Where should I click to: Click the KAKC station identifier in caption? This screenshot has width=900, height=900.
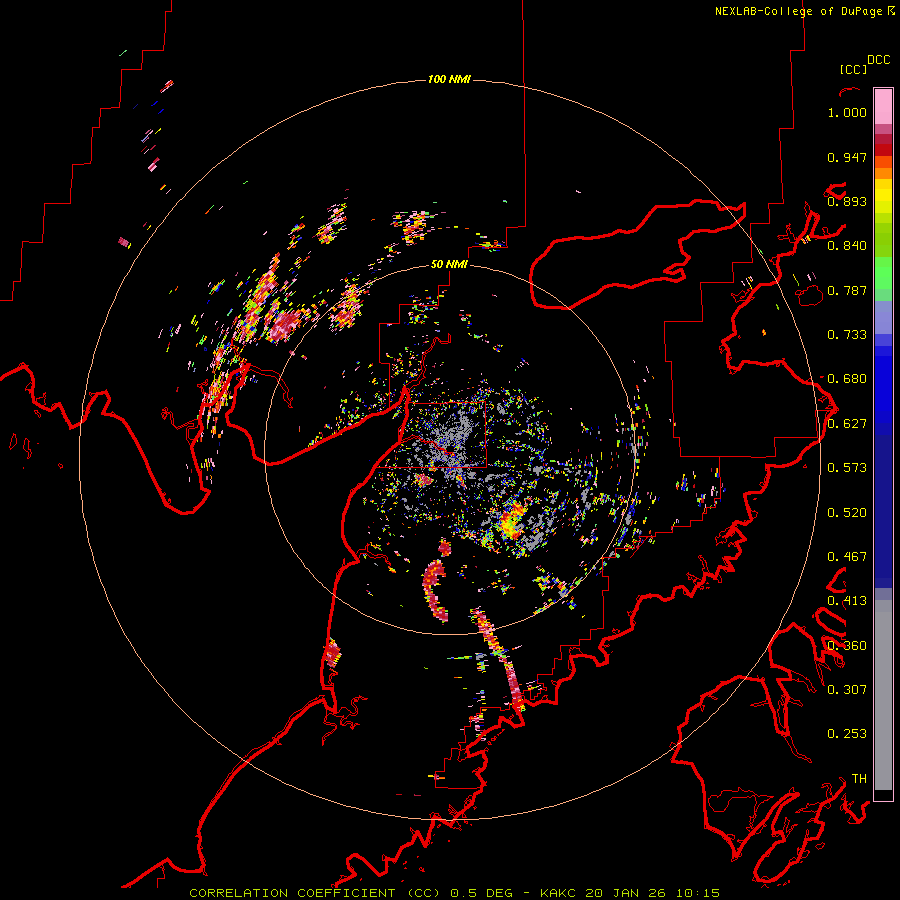point(558,893)
